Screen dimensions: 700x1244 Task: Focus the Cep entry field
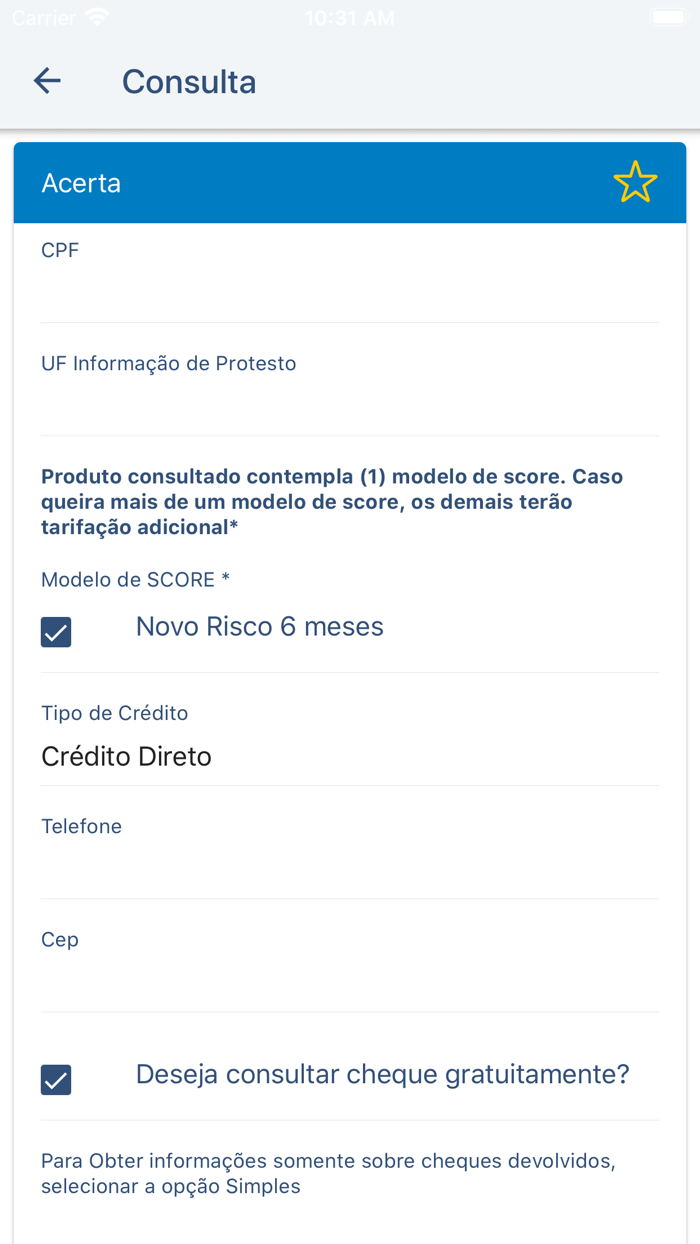(x=350, y=975)
